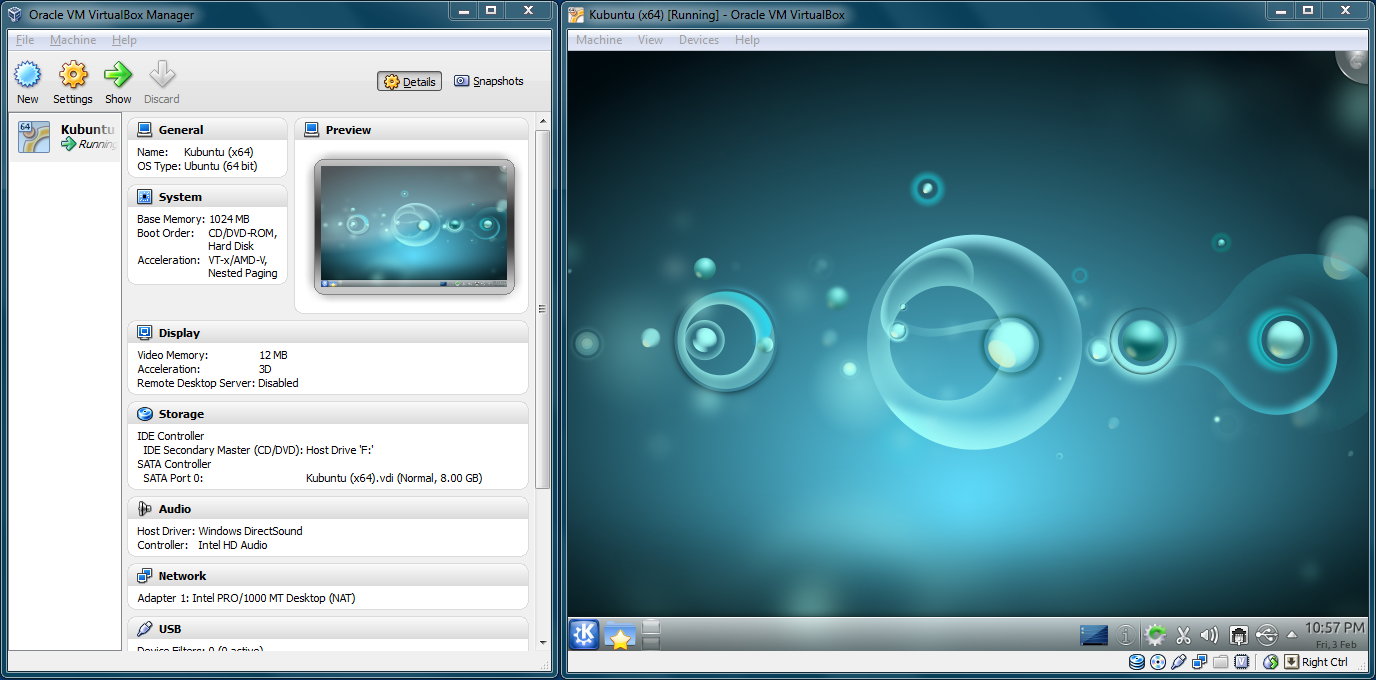Switch to the Snapshots view
Viewport: 1376px width, 680px height.
click(x=489, y=81)
